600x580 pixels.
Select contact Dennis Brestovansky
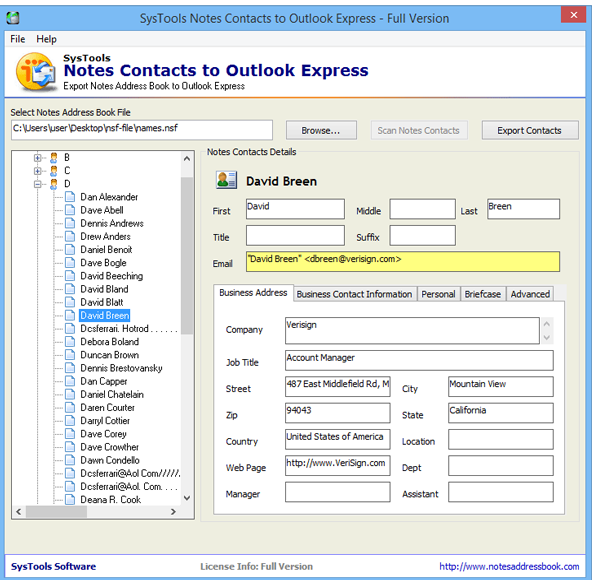121,368
